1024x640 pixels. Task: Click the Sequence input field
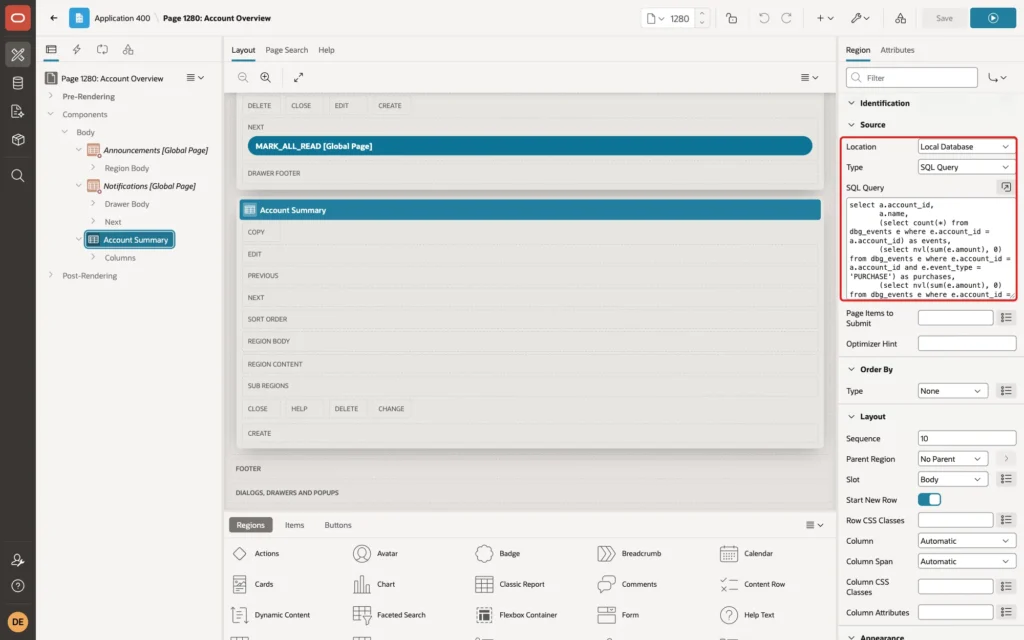967,438
